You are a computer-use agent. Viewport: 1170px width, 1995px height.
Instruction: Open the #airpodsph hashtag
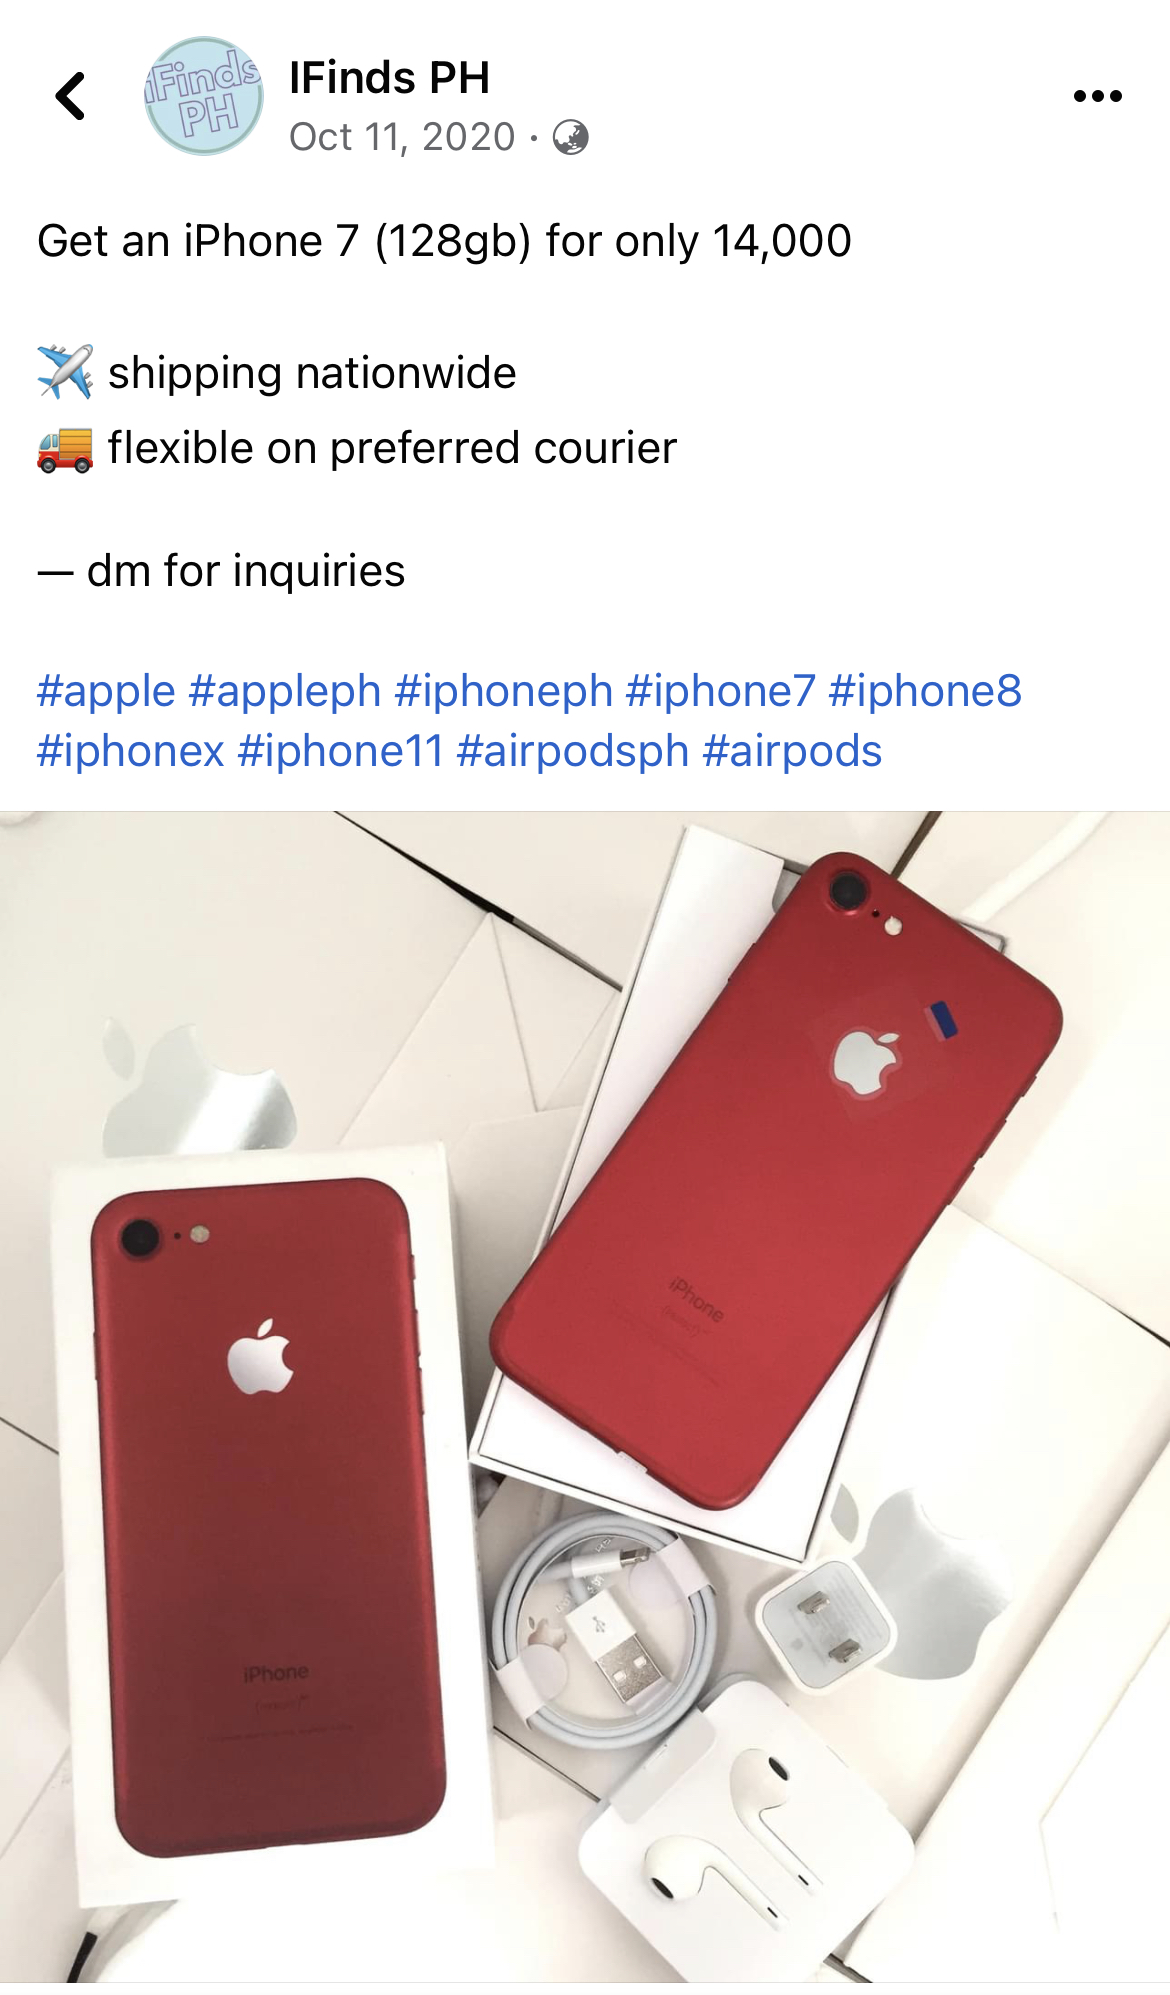(573, 751)
